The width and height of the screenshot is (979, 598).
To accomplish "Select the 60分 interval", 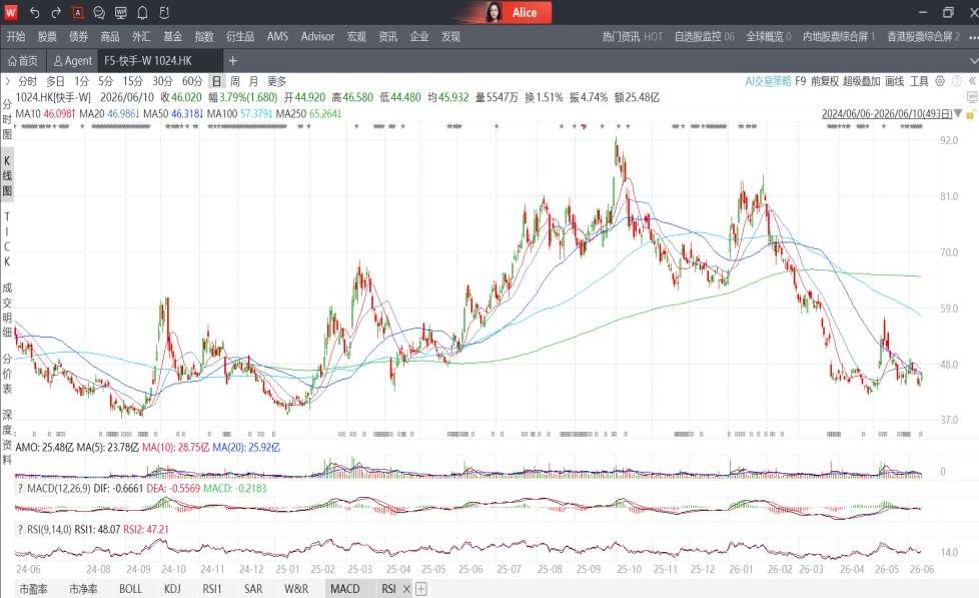I will (x=192, y=81).
